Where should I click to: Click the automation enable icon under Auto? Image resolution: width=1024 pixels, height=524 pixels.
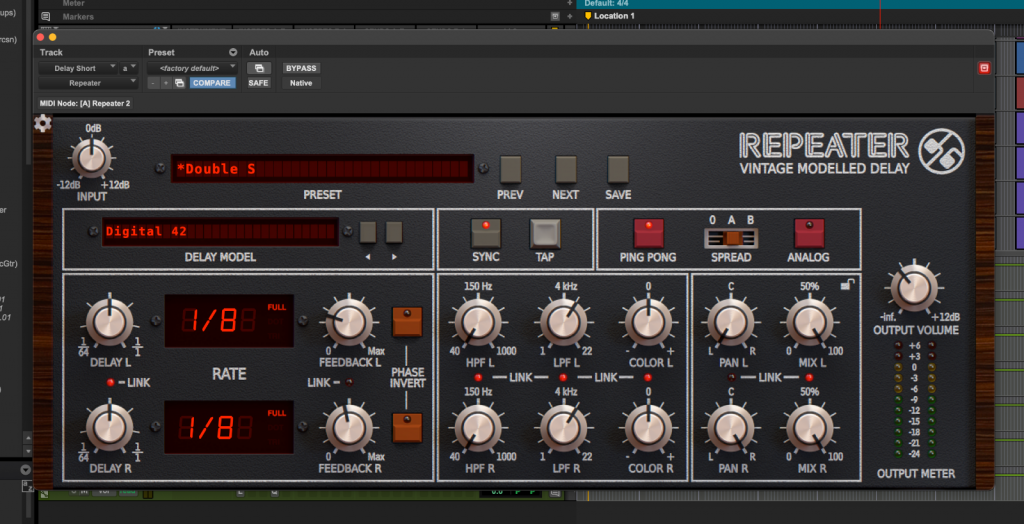[x=259, y=68]
